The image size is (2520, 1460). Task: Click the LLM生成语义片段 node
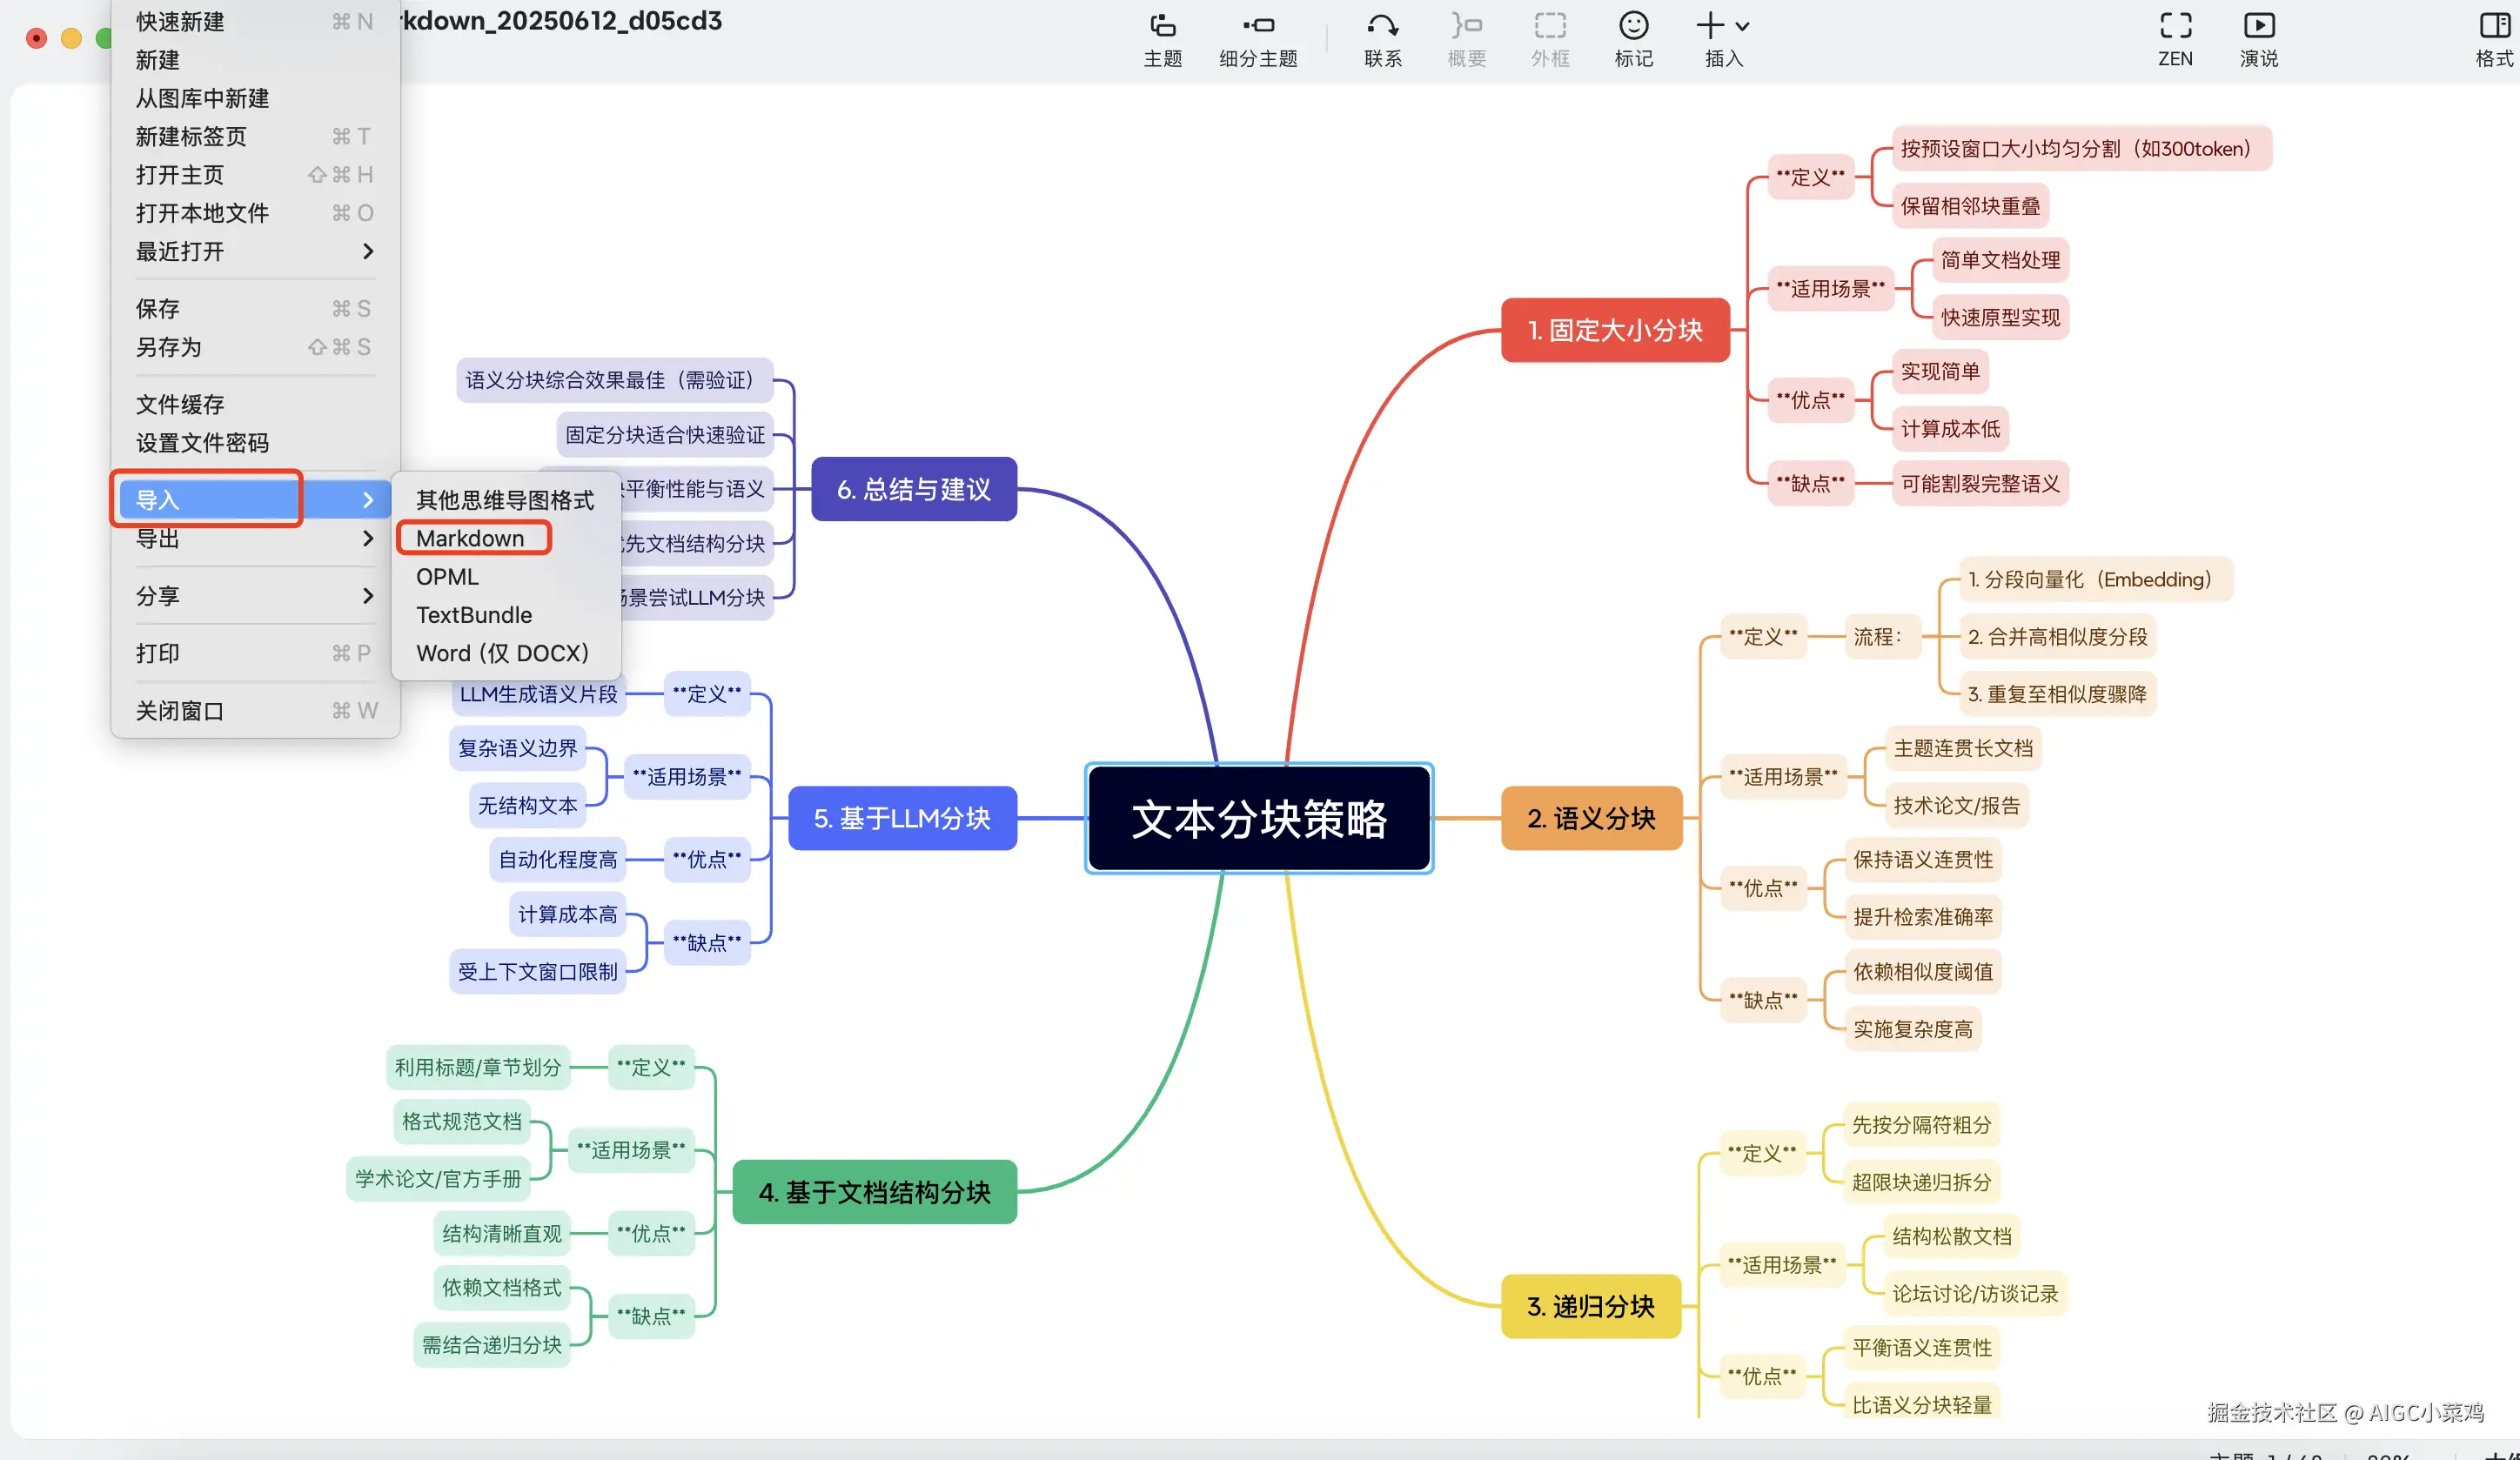538,694
